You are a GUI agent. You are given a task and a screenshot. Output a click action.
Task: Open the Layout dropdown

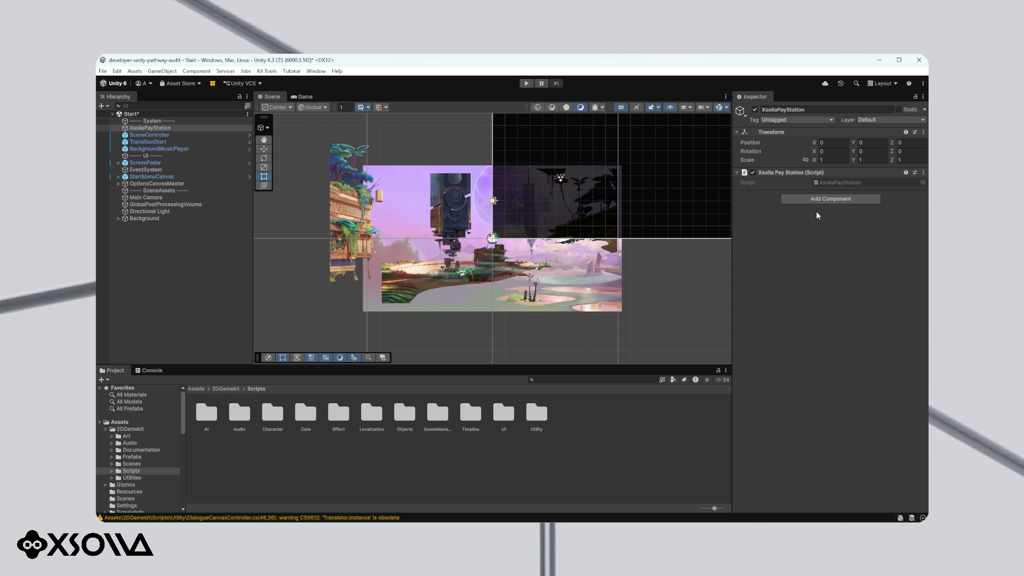pyautogui.click(x=882, y=84)
